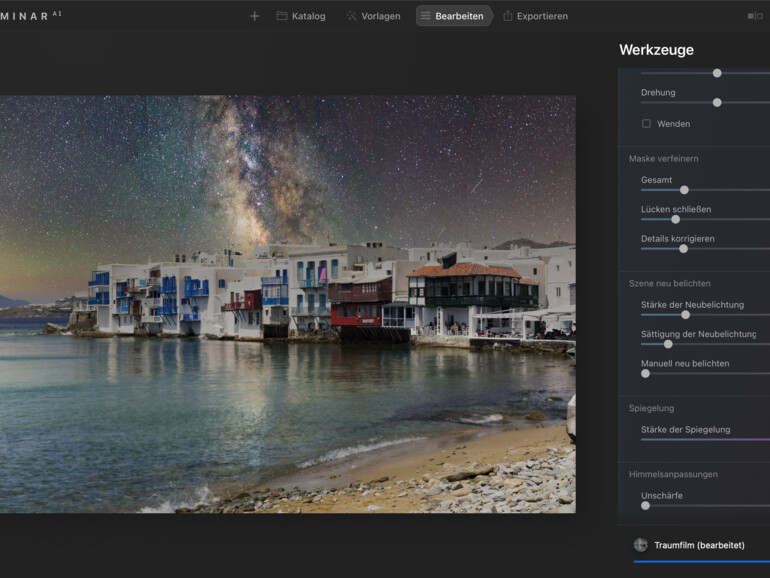Click the Szene neu belichten section label

coord(669,283)
